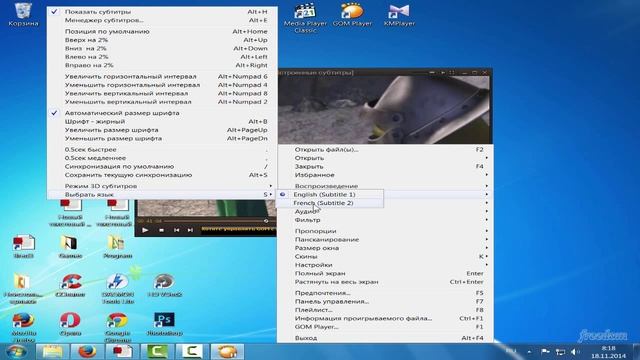Open Firefox from the taskbar

point(87,351)
